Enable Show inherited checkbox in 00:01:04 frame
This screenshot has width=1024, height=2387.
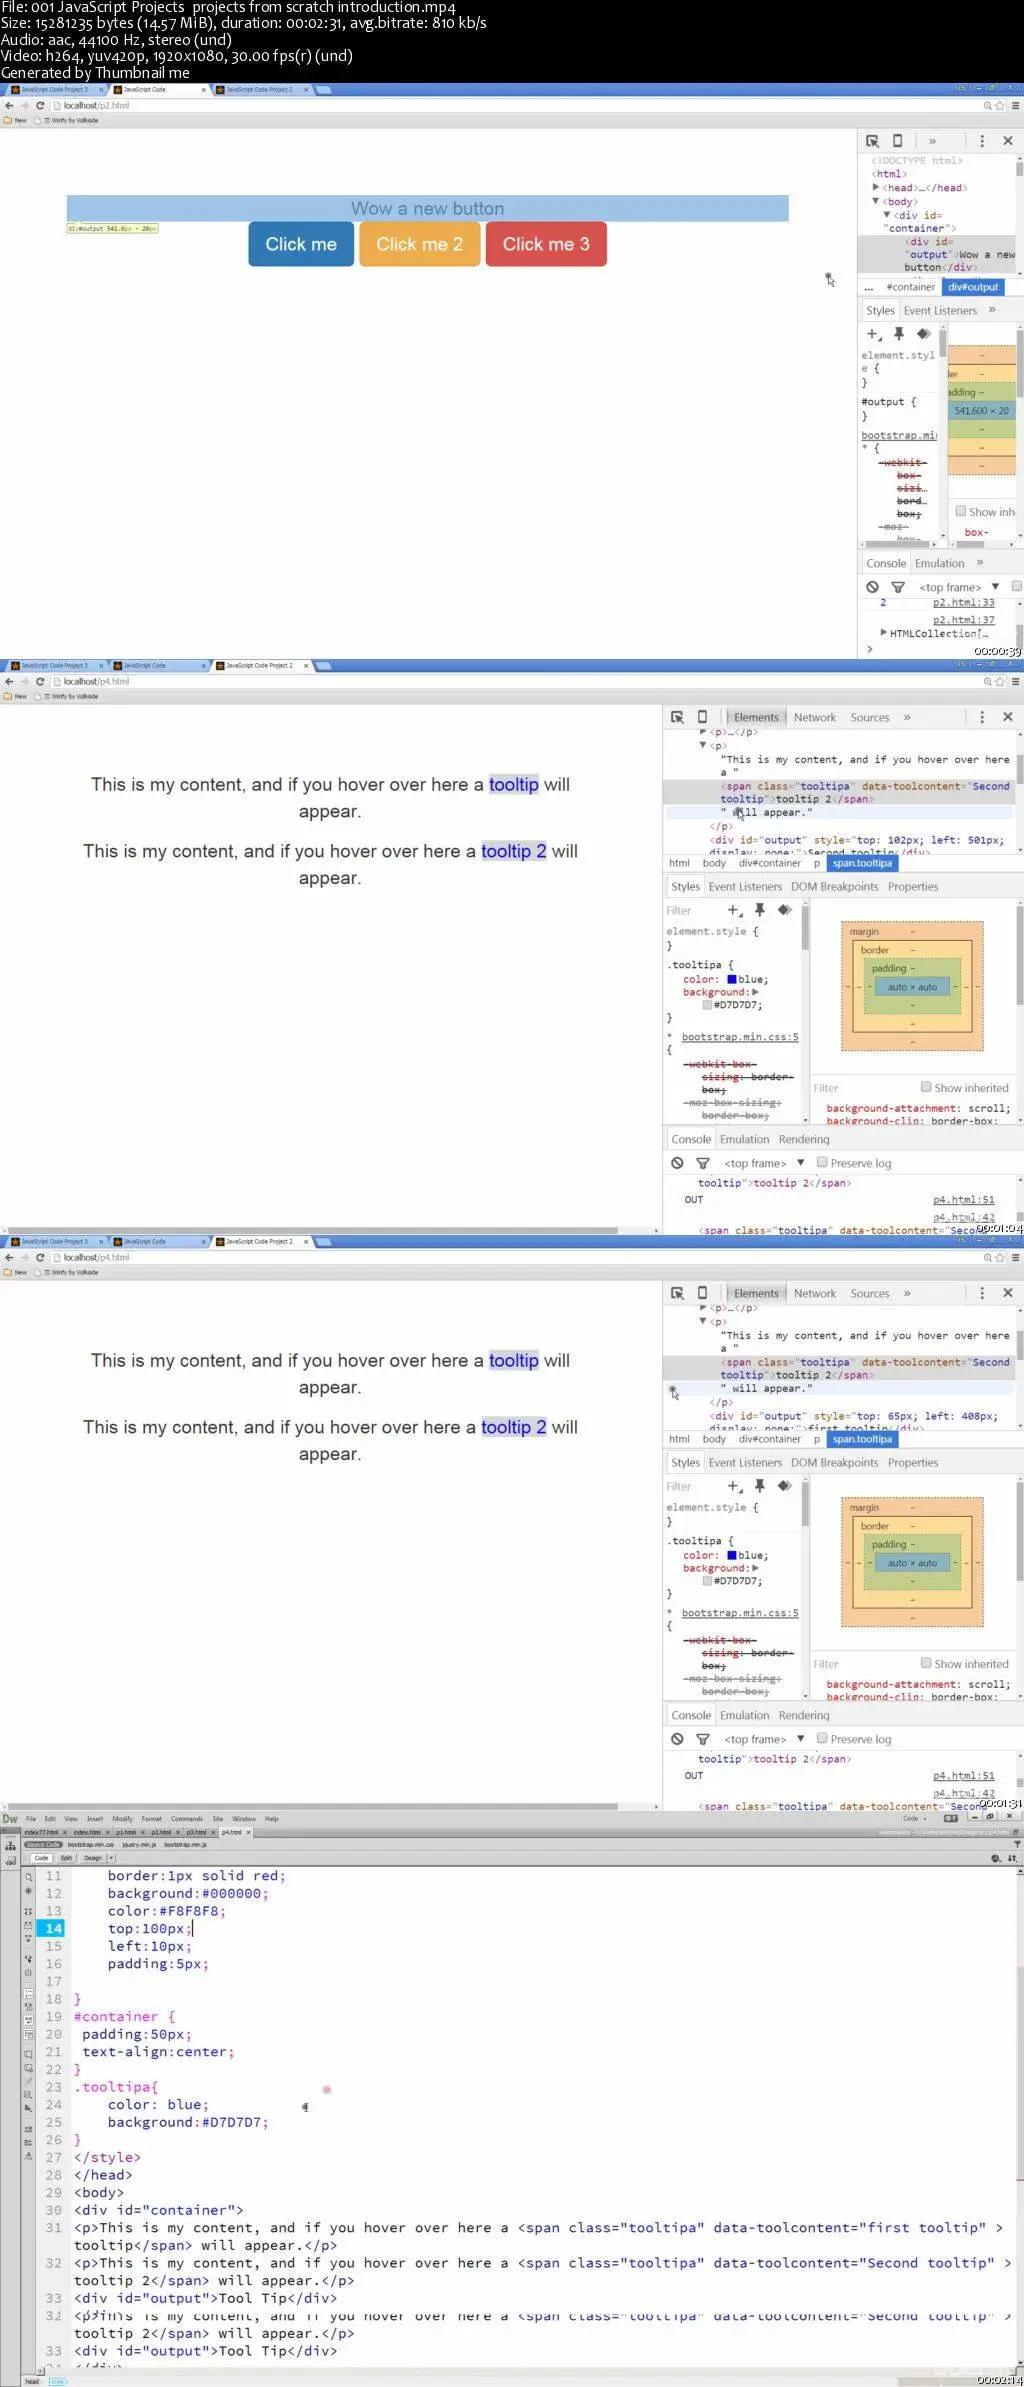(926, 1087)
